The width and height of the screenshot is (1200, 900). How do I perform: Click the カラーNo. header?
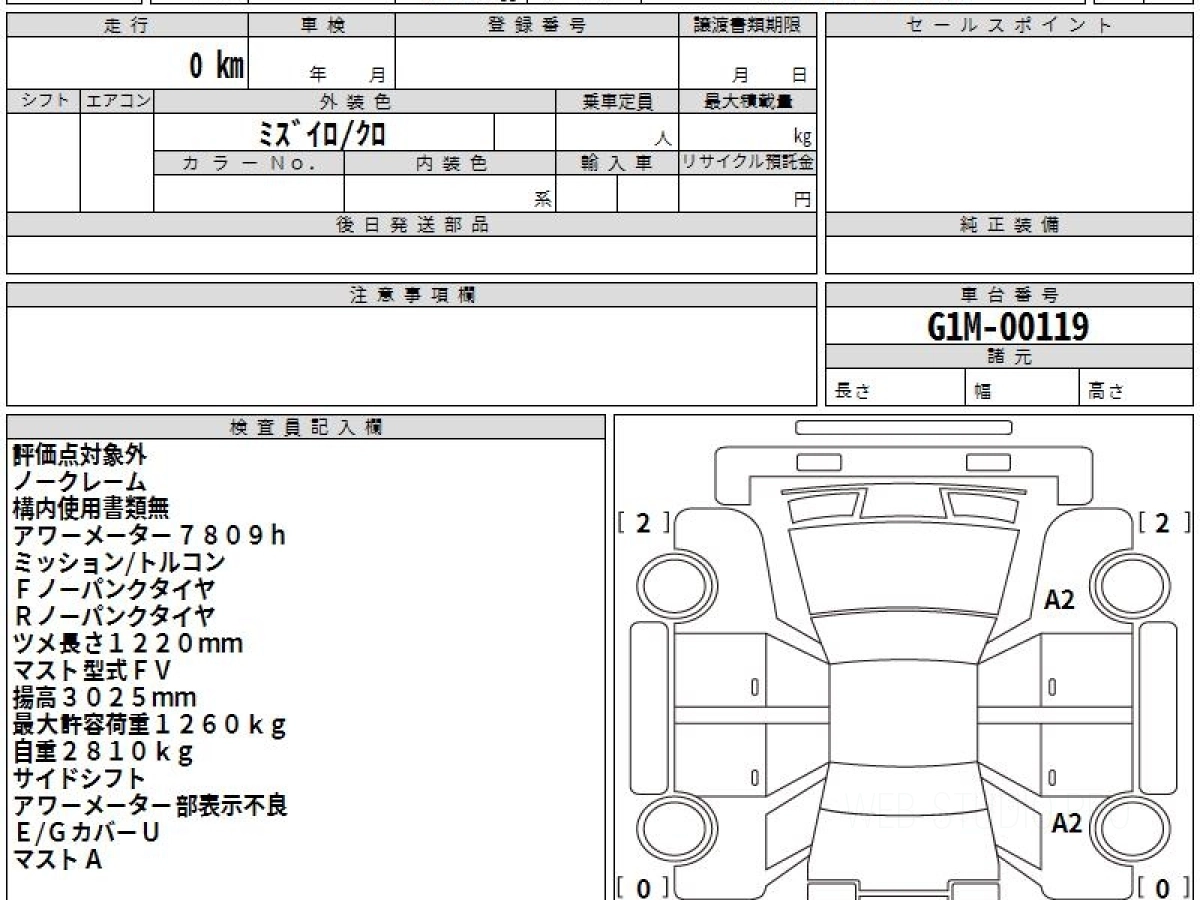click(249, 163)
